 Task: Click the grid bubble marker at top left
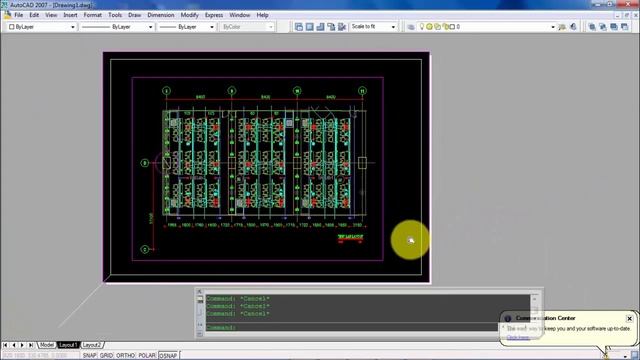click(166, 91)
